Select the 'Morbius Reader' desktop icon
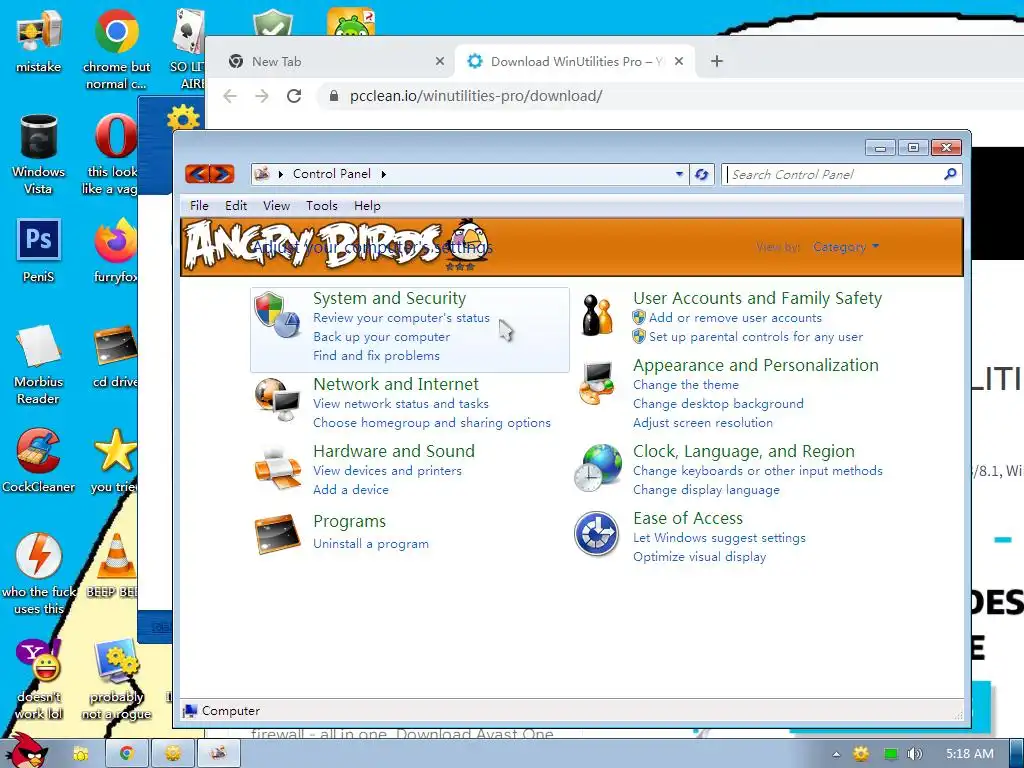This screenshot has height=768, width=1024. coord(39,364)
